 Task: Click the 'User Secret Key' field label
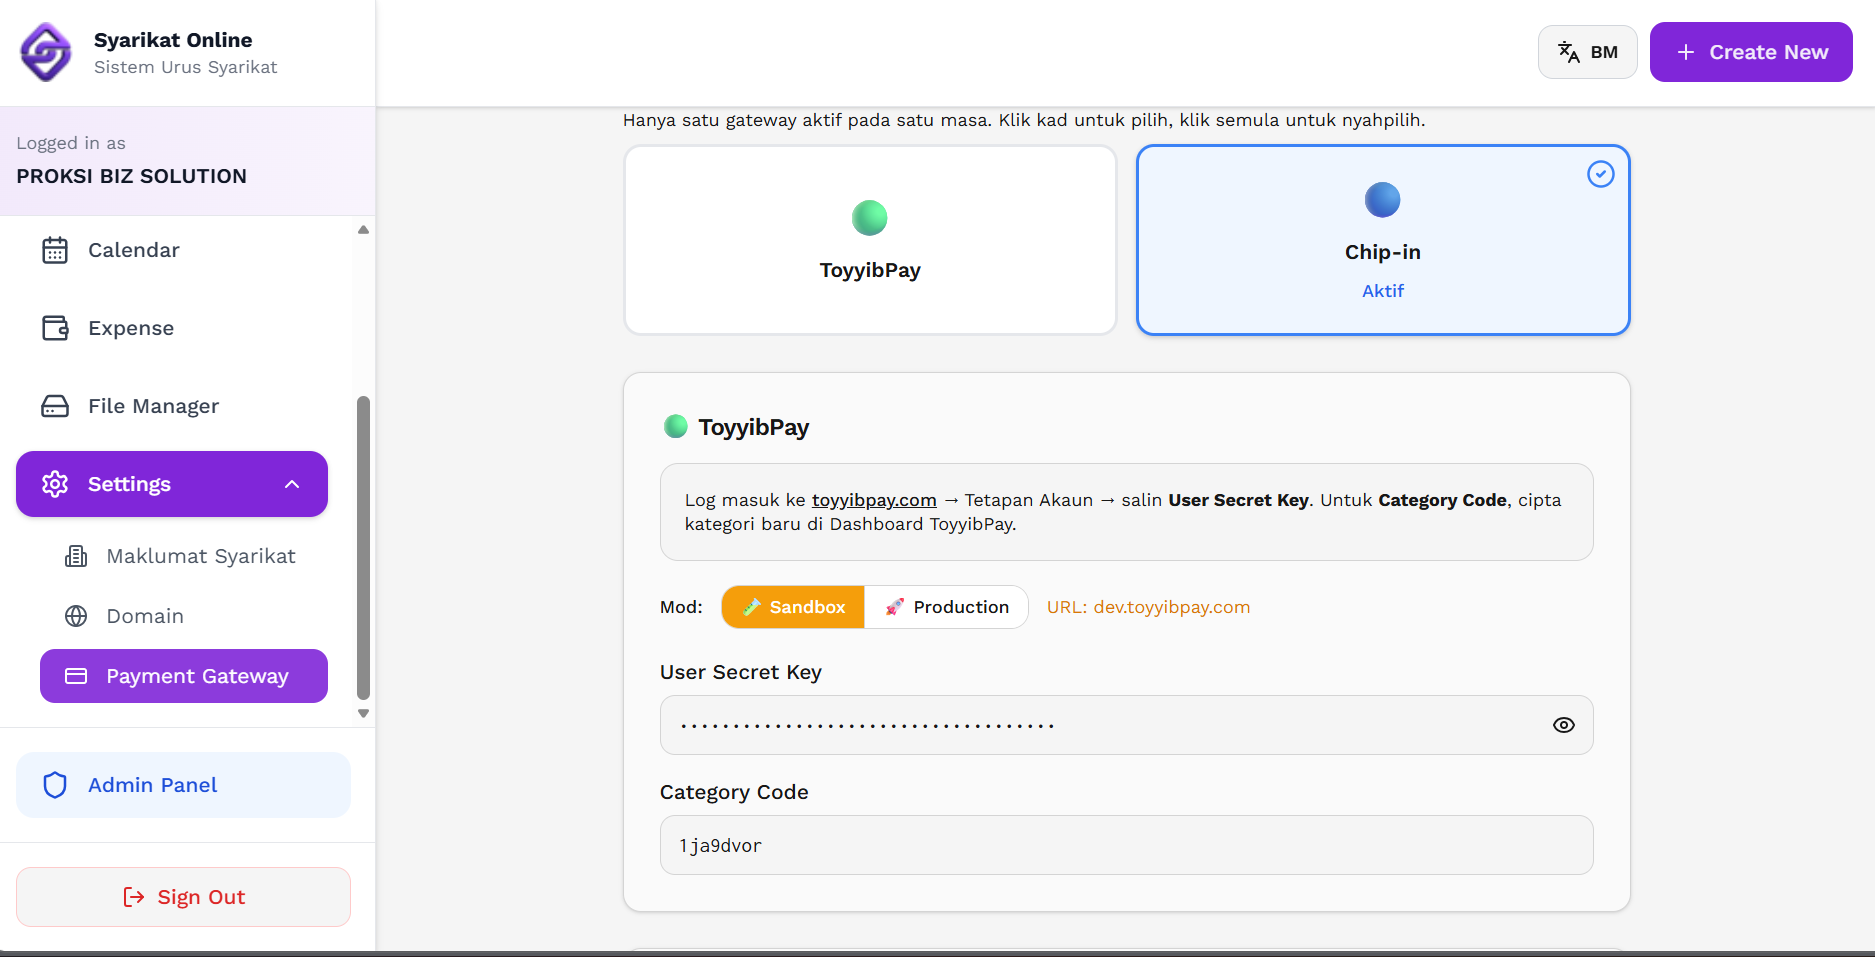coord(741,672)
